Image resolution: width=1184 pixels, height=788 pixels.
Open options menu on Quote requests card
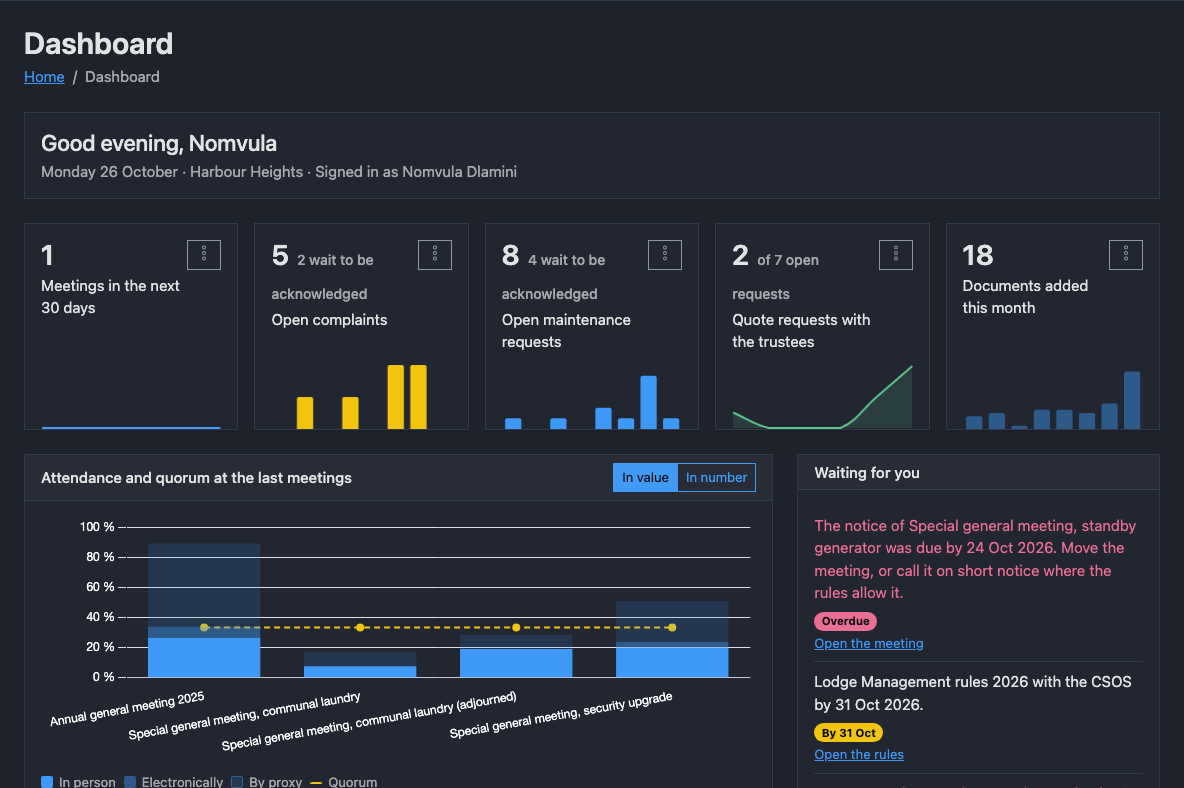[896, 255]
